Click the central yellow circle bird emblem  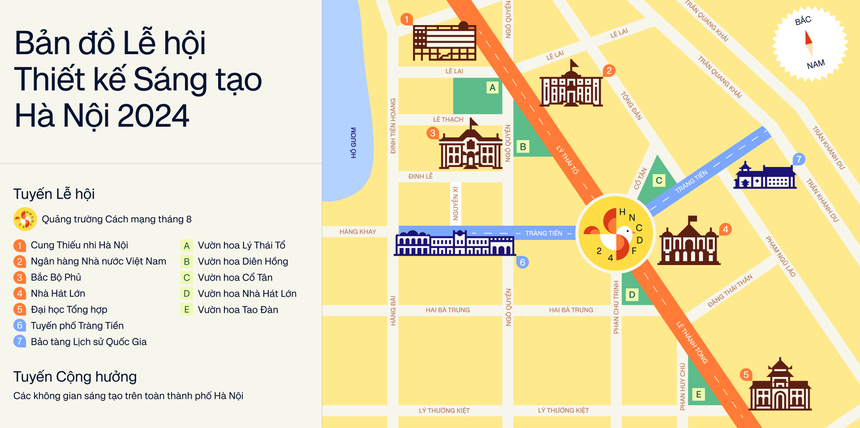[616, 232]
